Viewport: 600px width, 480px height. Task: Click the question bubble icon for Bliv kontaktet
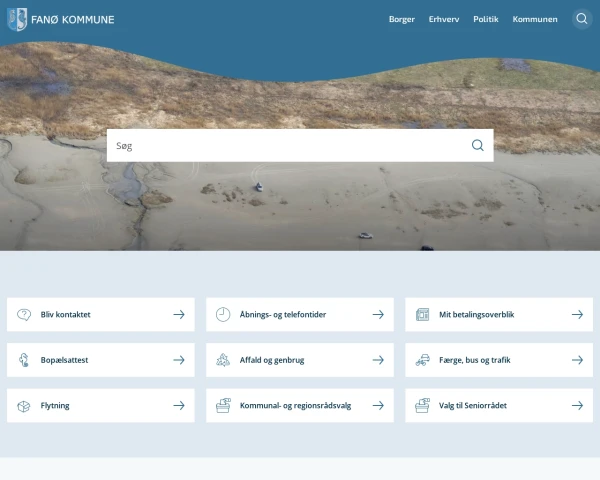24,314
